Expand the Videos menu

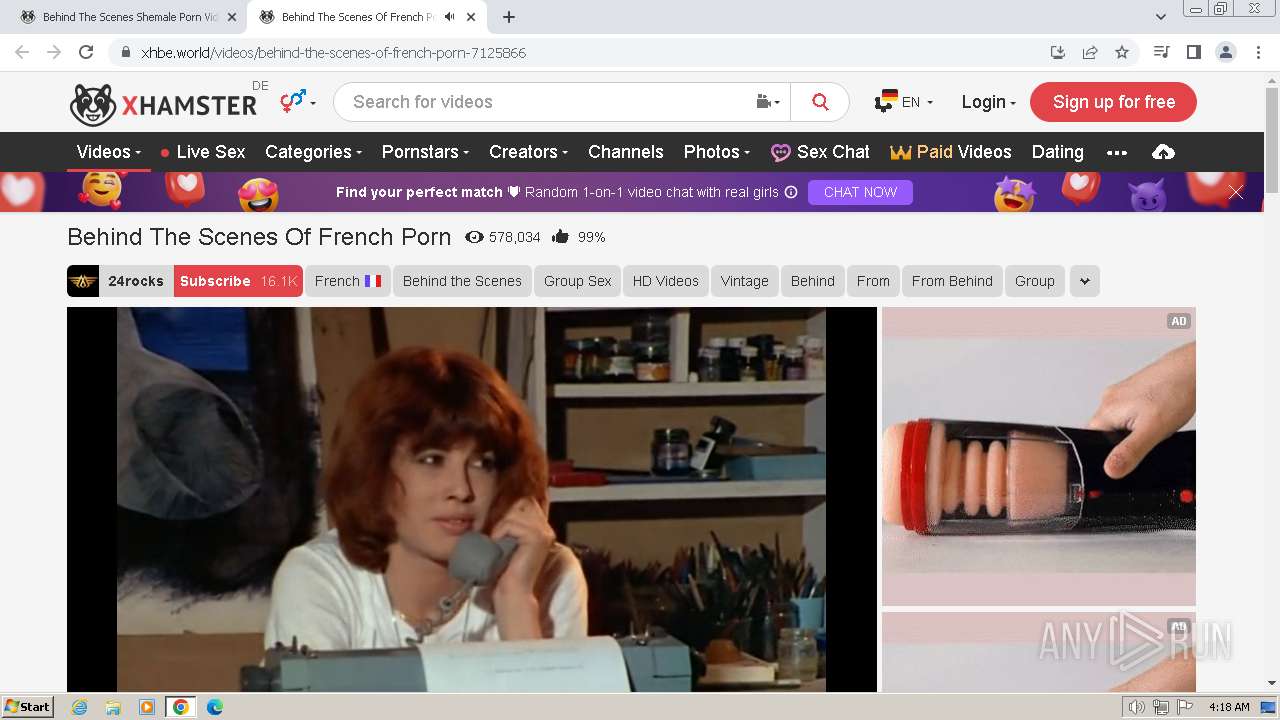coord(109,152)
